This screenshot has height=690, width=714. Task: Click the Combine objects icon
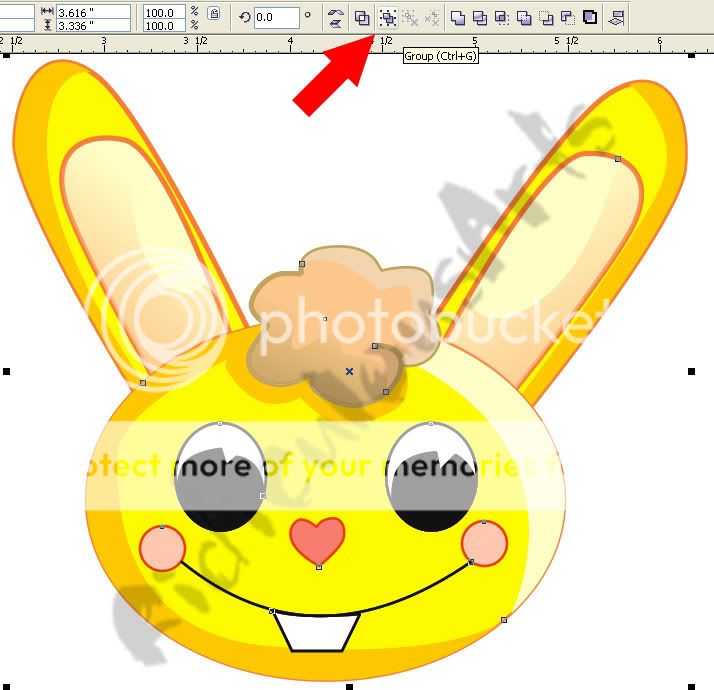pos(362,17)
